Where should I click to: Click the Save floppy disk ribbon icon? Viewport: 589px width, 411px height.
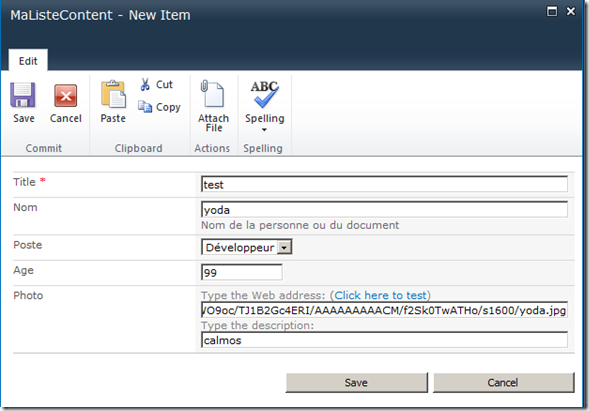click(23, 95)
